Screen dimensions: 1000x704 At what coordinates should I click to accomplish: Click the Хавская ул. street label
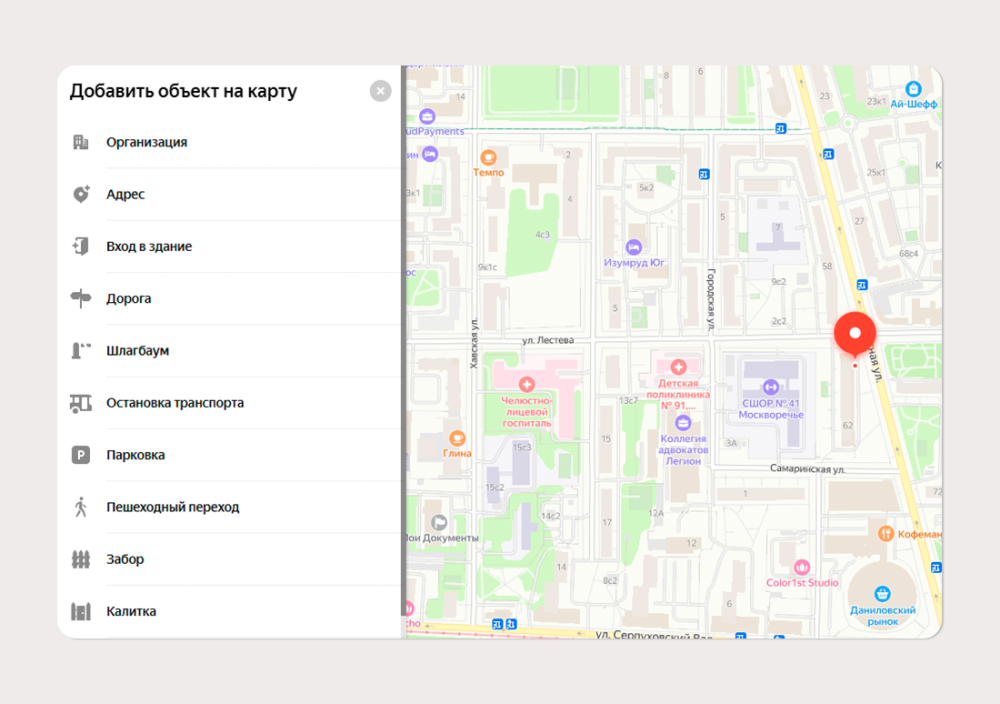click(473, 344)
